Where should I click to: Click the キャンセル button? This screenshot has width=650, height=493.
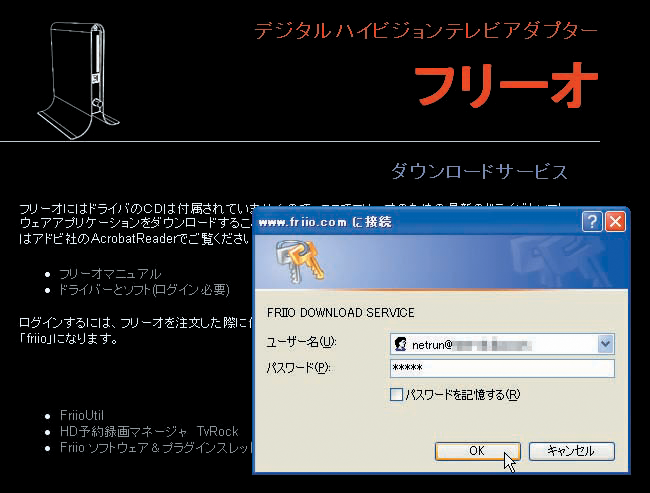572,451
